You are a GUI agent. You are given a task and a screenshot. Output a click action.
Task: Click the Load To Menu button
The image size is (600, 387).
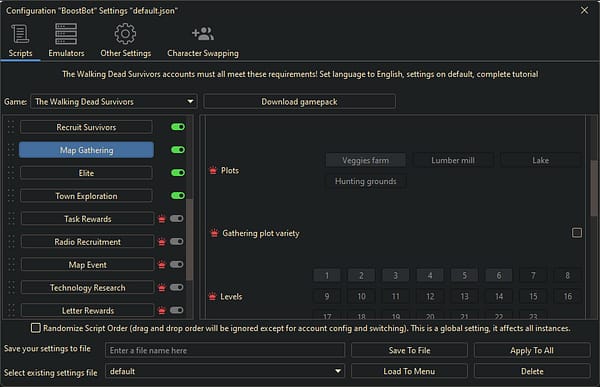409,371
